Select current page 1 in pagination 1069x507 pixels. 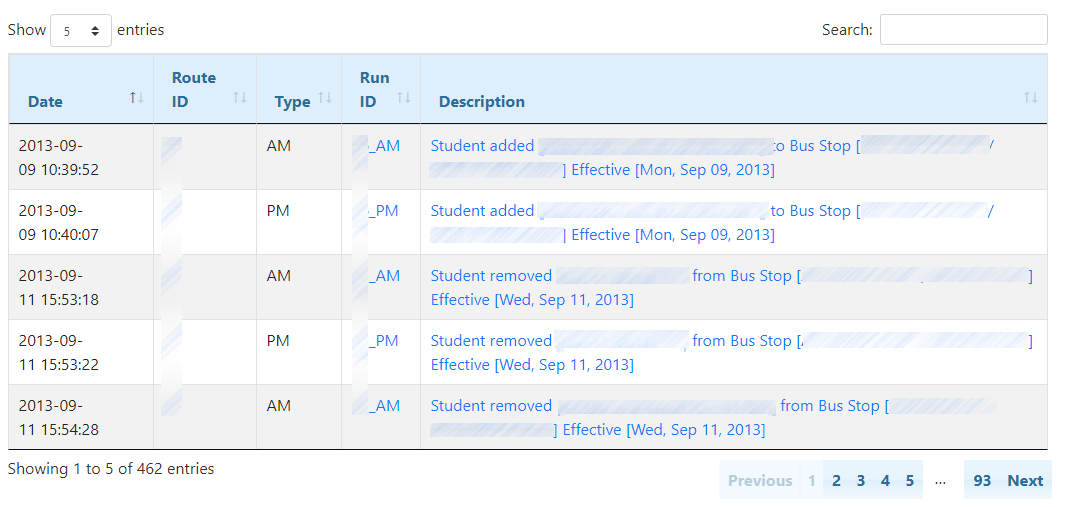812,481
